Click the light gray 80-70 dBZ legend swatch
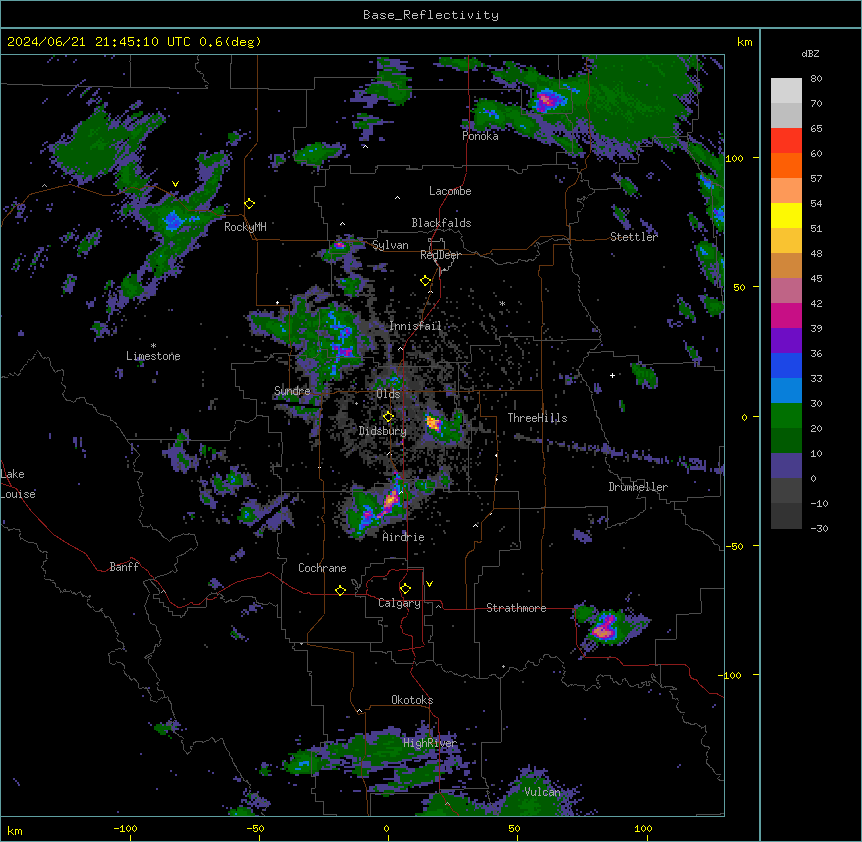 (786, 91)
